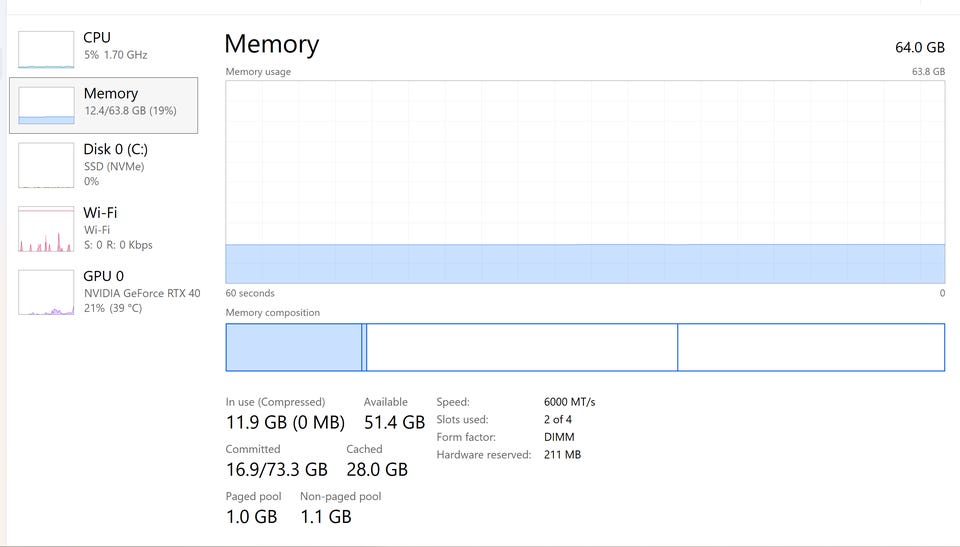The image size is (960, 547).
Task: Click the Speed value 6000 MT/s
Action: point(569,402)
